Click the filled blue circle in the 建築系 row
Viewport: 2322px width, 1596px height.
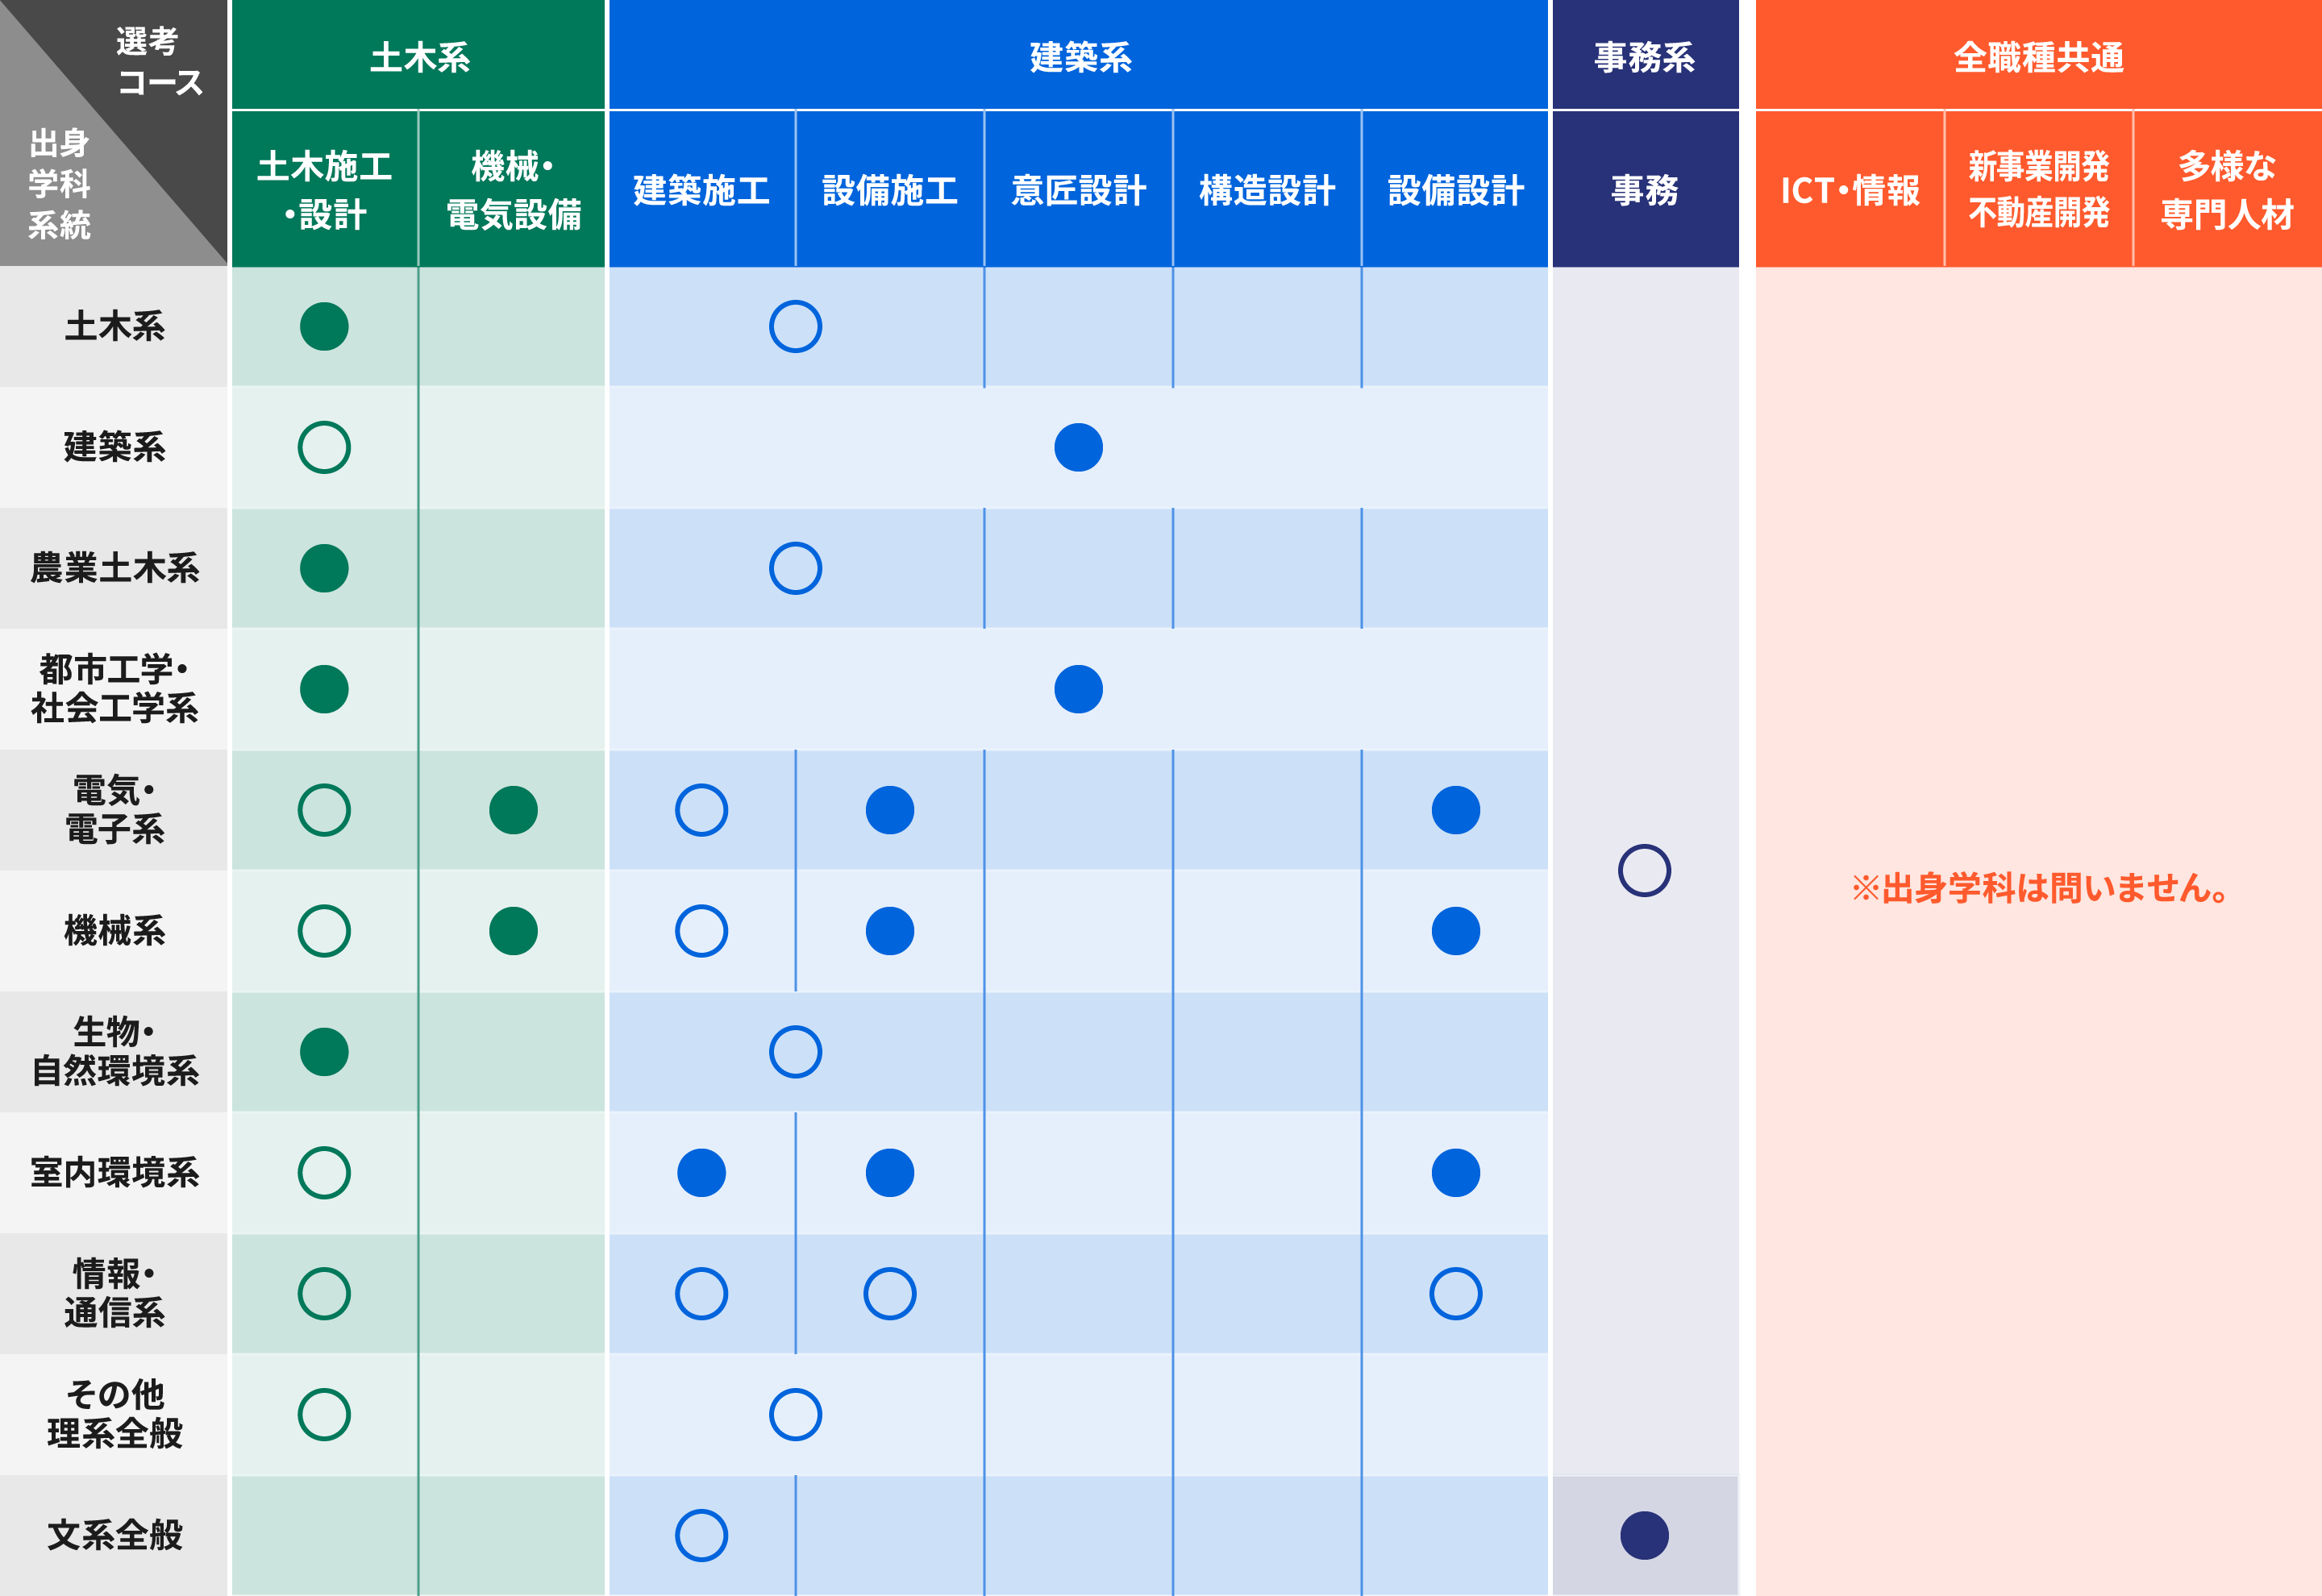1078,447
